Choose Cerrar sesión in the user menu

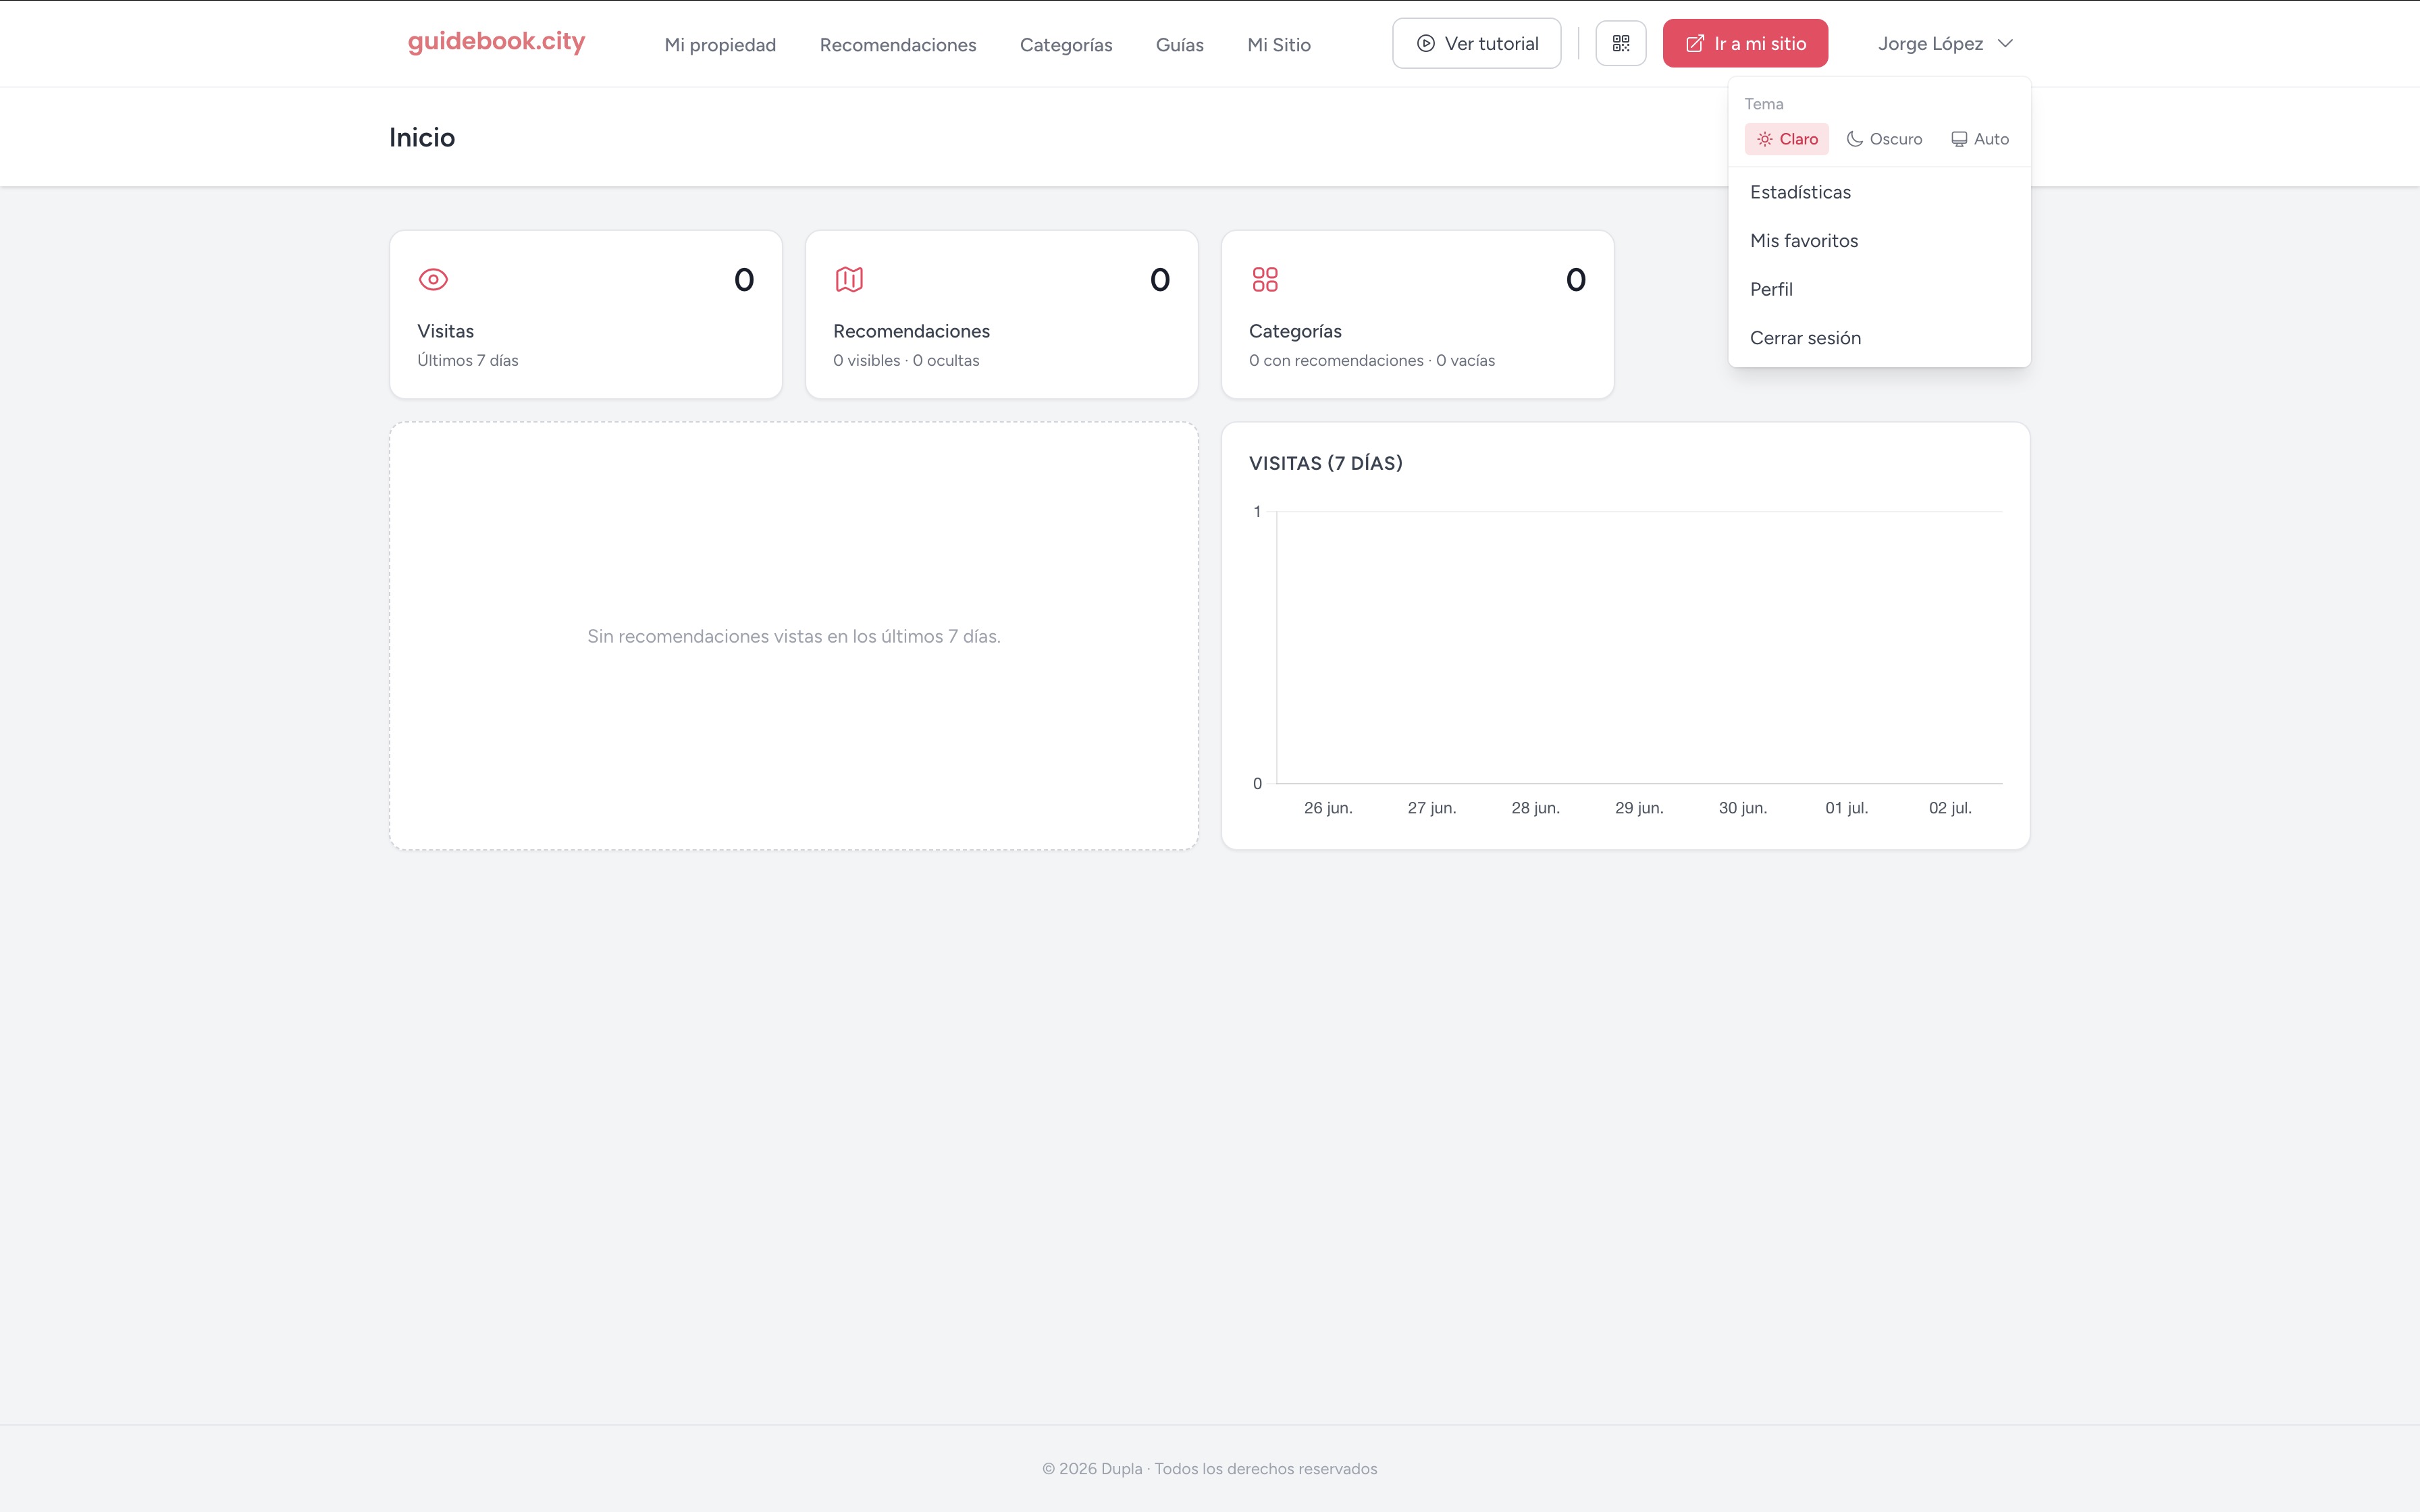pyautogui.click(x=1879, y=338)
